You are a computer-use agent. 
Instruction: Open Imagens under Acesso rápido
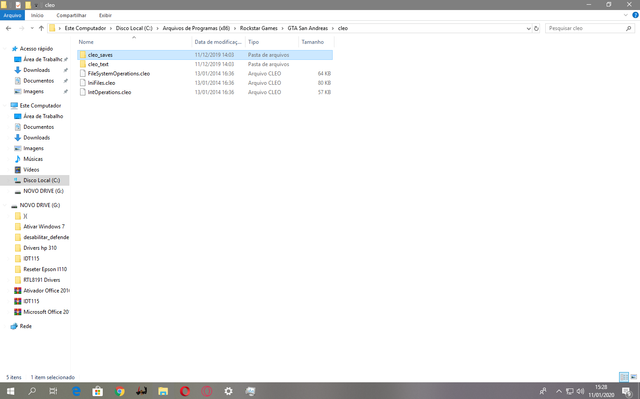point(33,91)
